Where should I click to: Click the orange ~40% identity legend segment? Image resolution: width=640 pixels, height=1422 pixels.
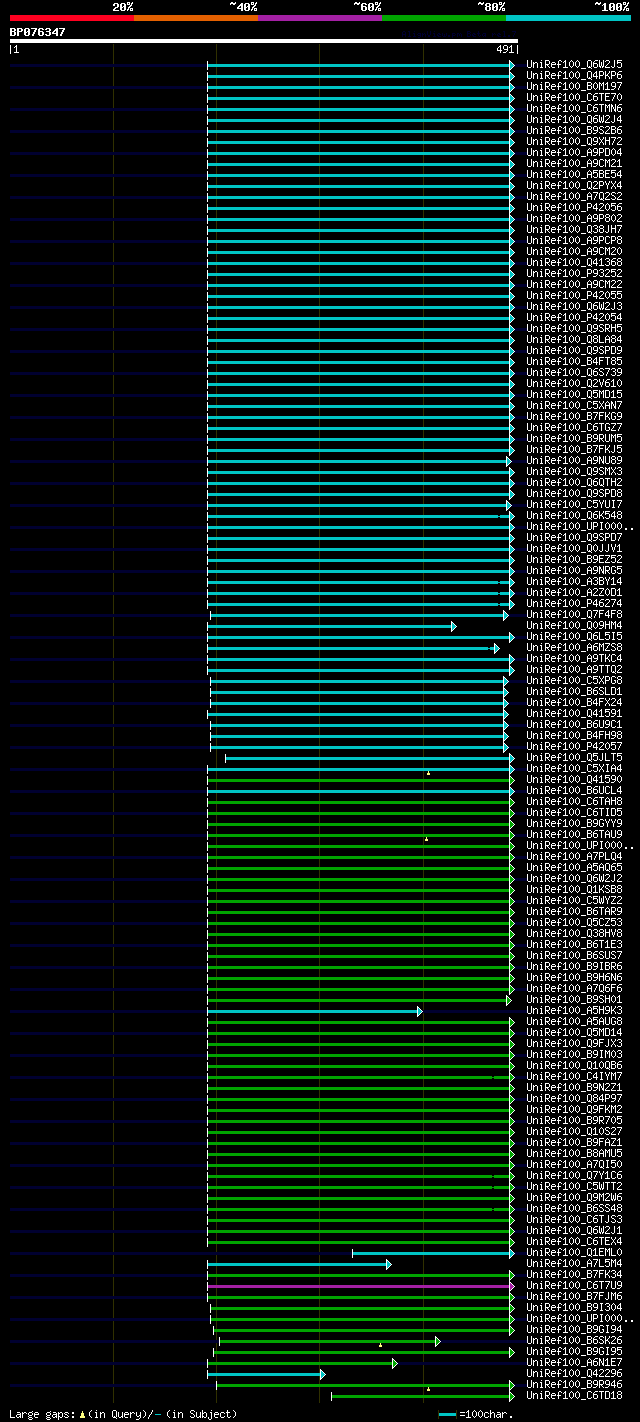point(195,18)
